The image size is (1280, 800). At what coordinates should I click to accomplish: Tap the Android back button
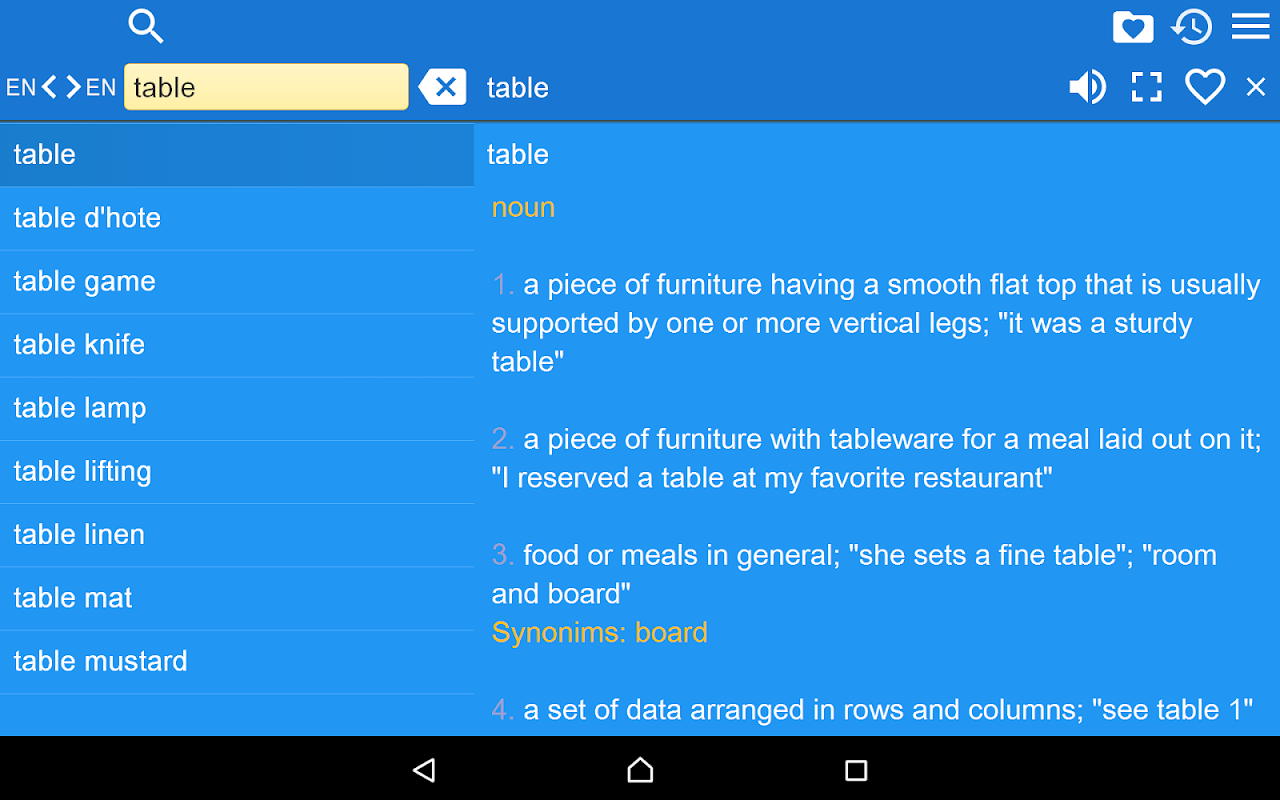click(424, 769)
